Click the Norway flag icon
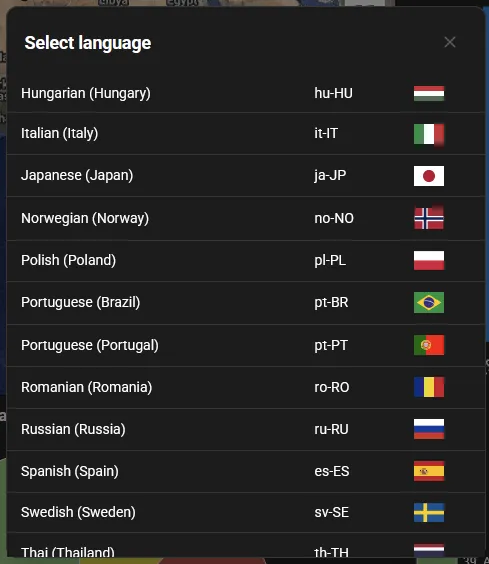Screen dimensions: 489x564 429,218
